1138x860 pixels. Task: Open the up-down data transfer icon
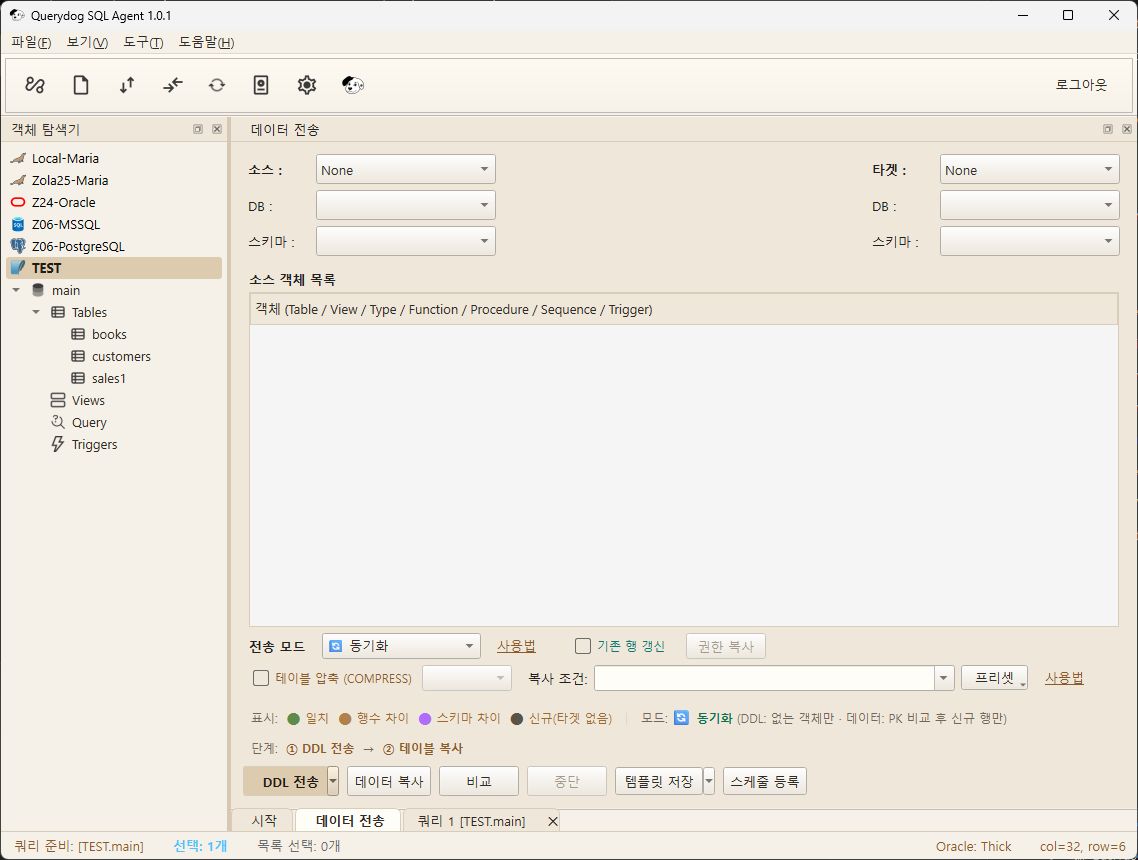click(x=127, y=85)
